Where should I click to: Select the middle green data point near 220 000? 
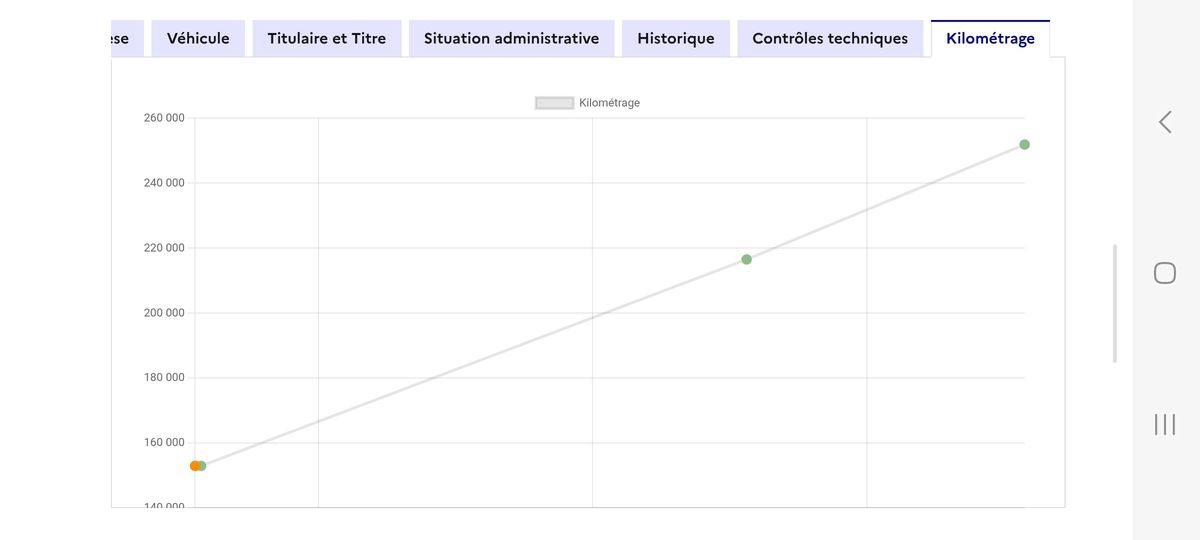(746, 260)
